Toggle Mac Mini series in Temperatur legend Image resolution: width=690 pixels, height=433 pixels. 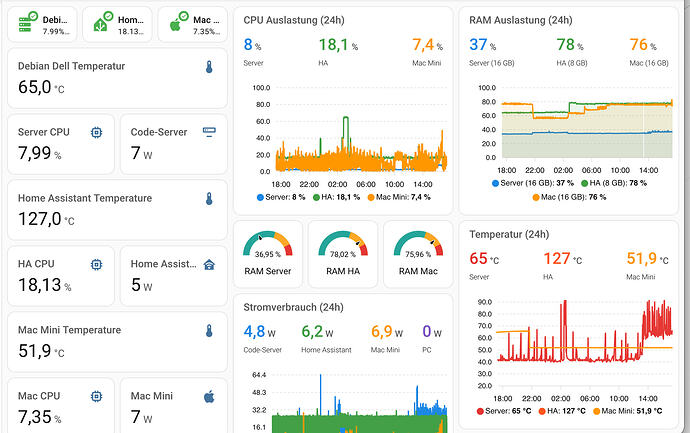[628, 411]
